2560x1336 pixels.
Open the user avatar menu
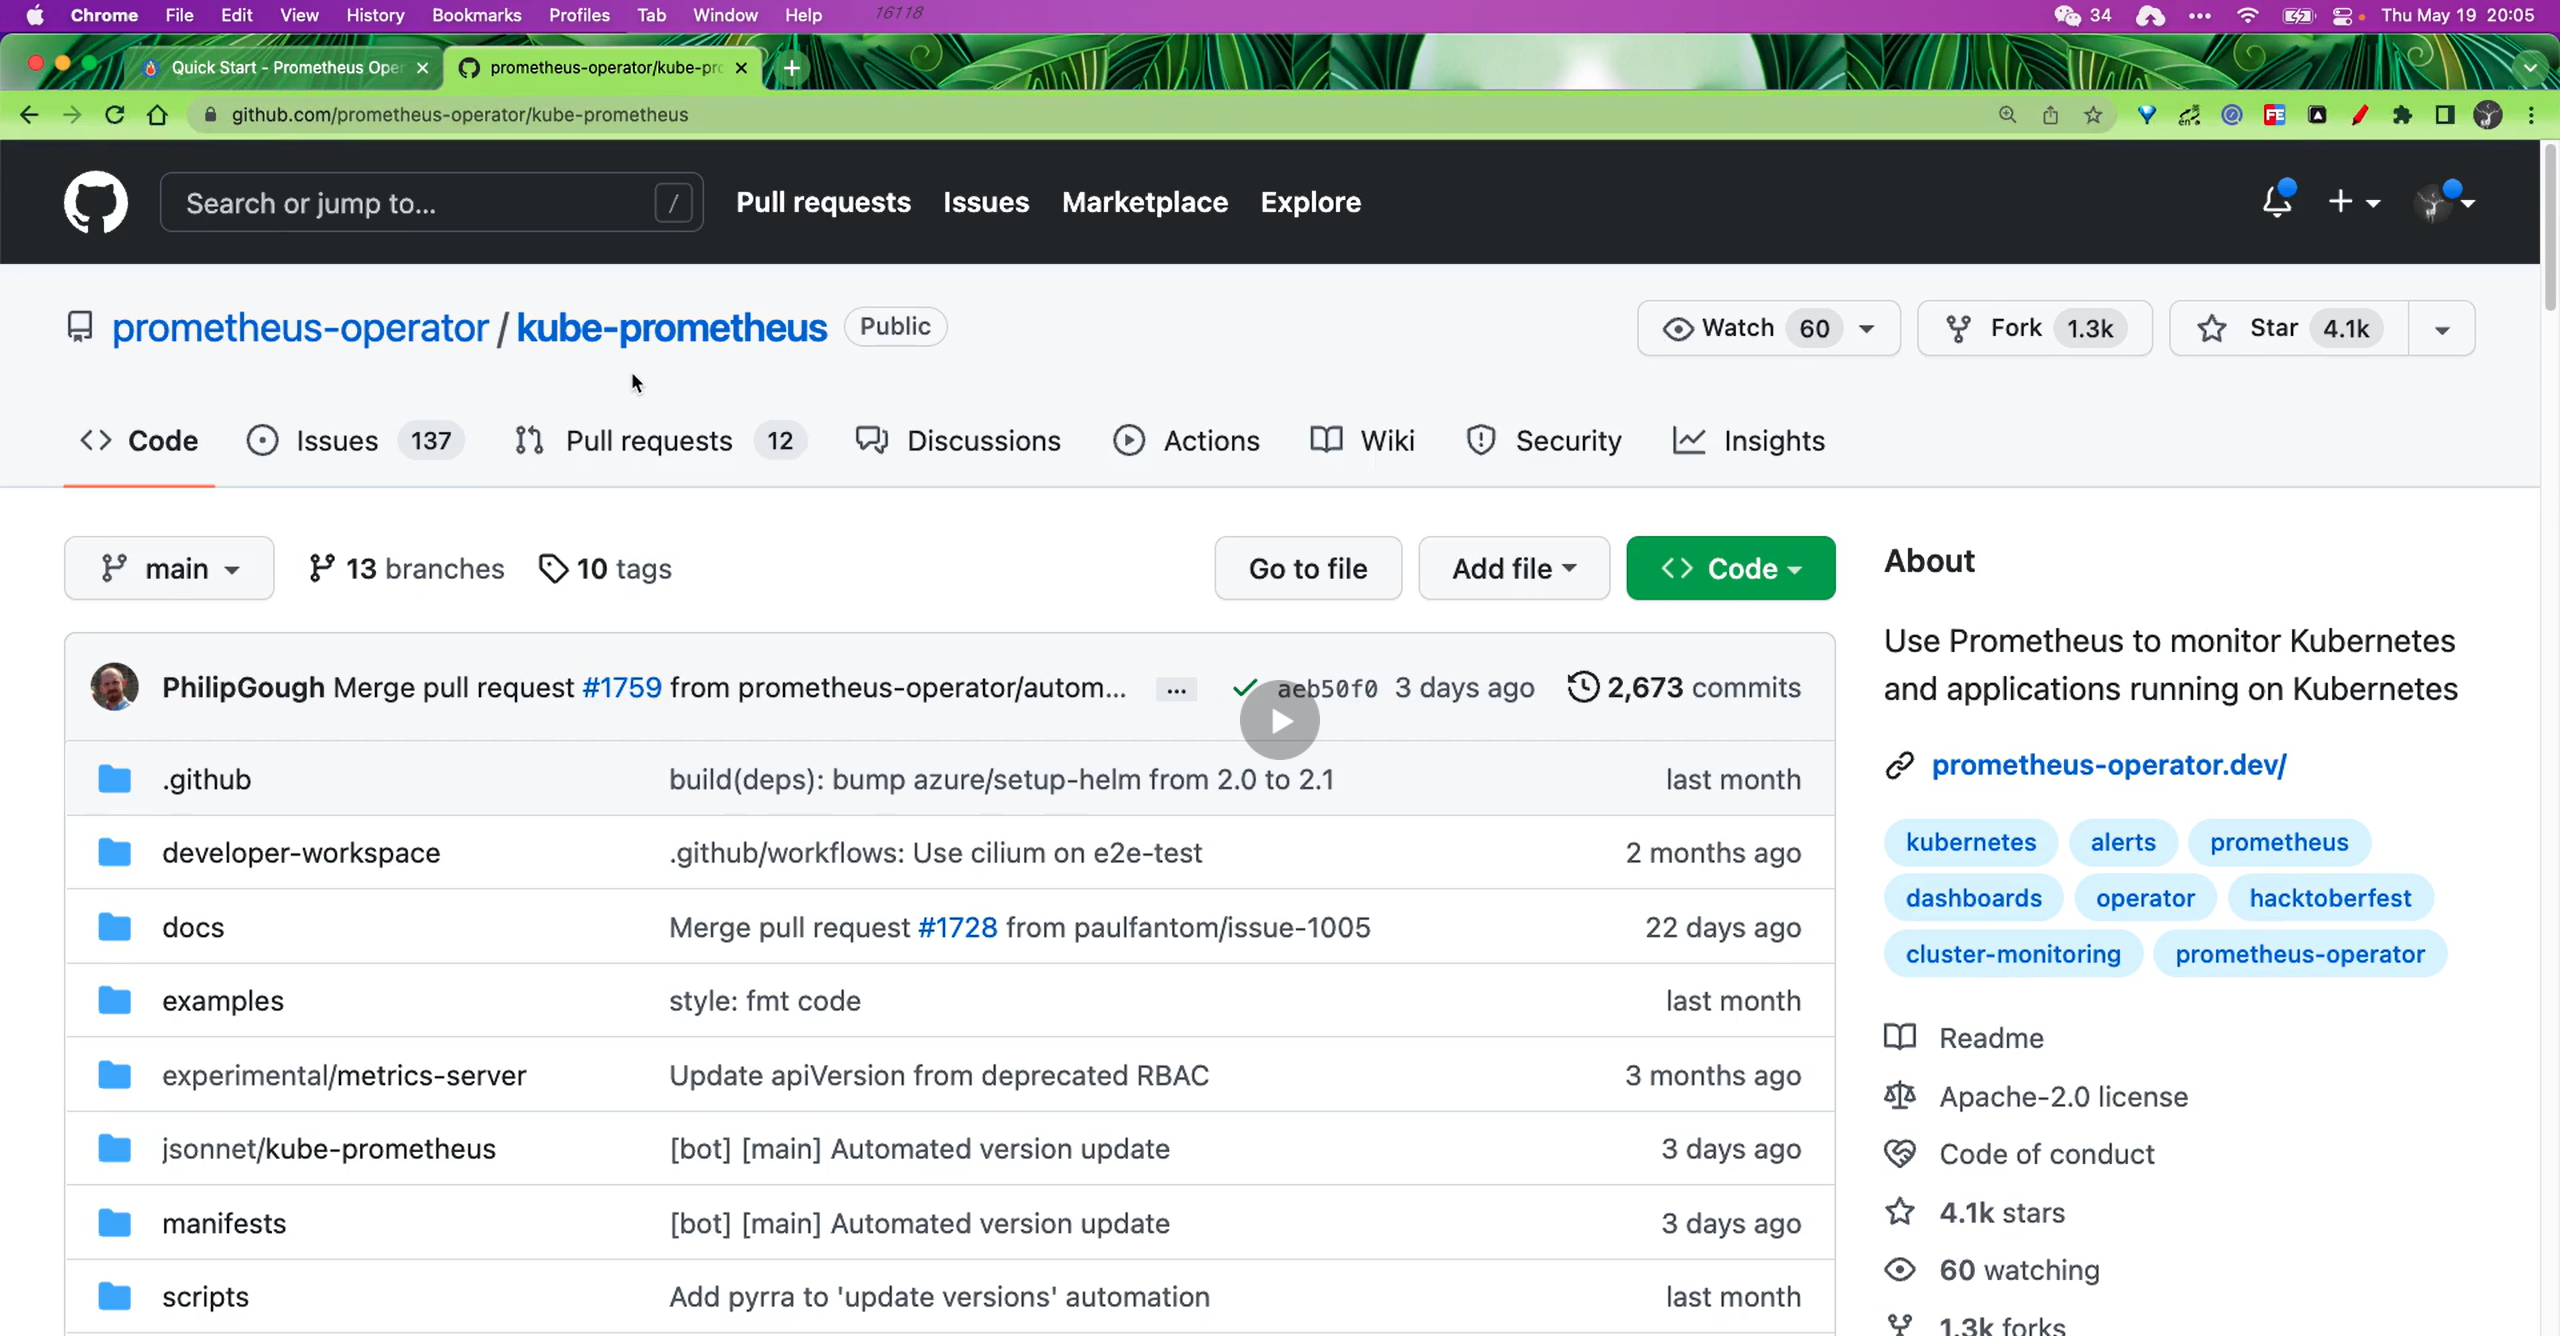(2443, 202)
